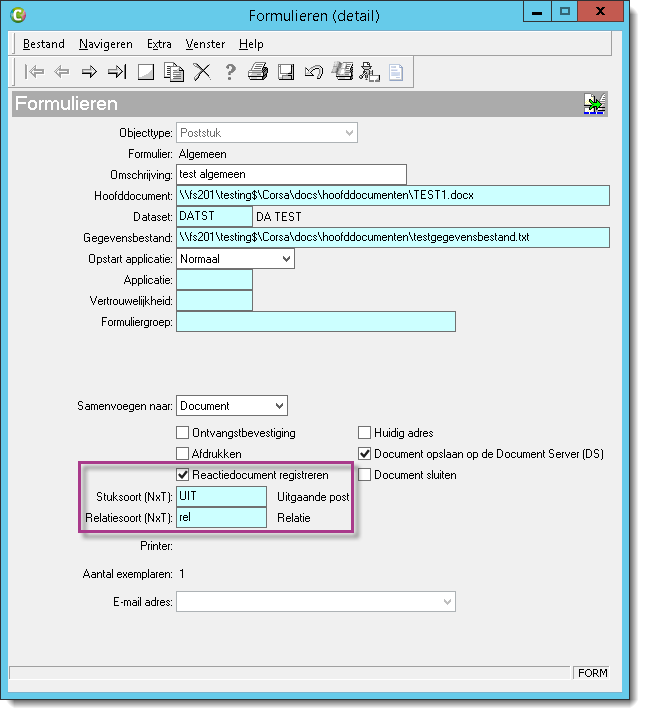
Task: Open help via question mark icon
Action: coord(230,72)
